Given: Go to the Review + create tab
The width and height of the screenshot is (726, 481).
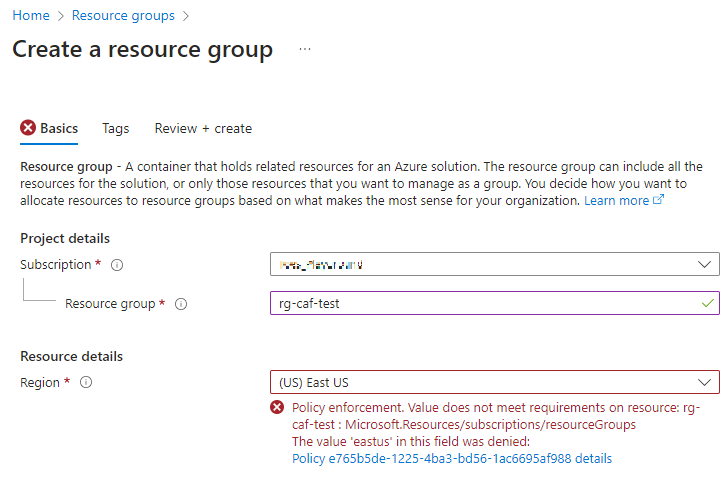Looking at the screenshot, I should [x=203, y=128].
